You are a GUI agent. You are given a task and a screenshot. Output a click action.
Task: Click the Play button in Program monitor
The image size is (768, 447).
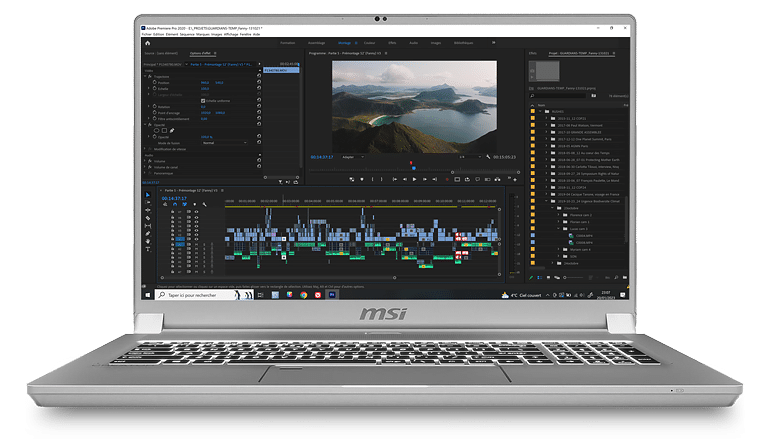coord(412,179)
